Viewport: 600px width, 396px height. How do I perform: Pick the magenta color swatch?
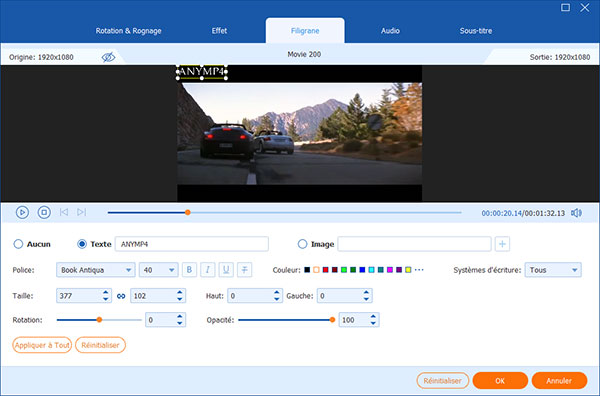(x=390, y=270)
